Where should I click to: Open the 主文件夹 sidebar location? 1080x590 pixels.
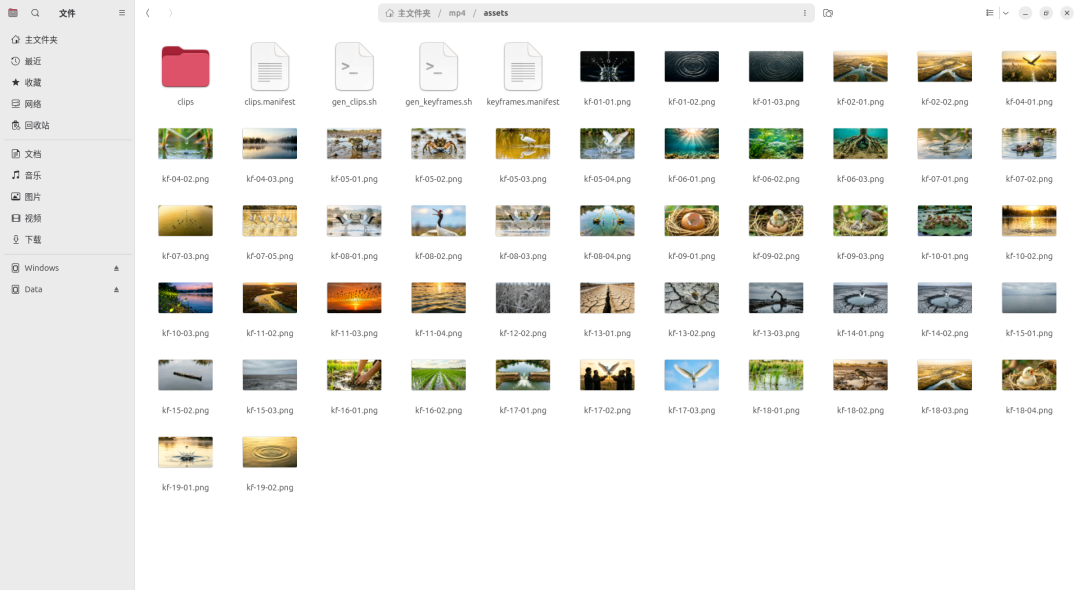tap(68, 40)
